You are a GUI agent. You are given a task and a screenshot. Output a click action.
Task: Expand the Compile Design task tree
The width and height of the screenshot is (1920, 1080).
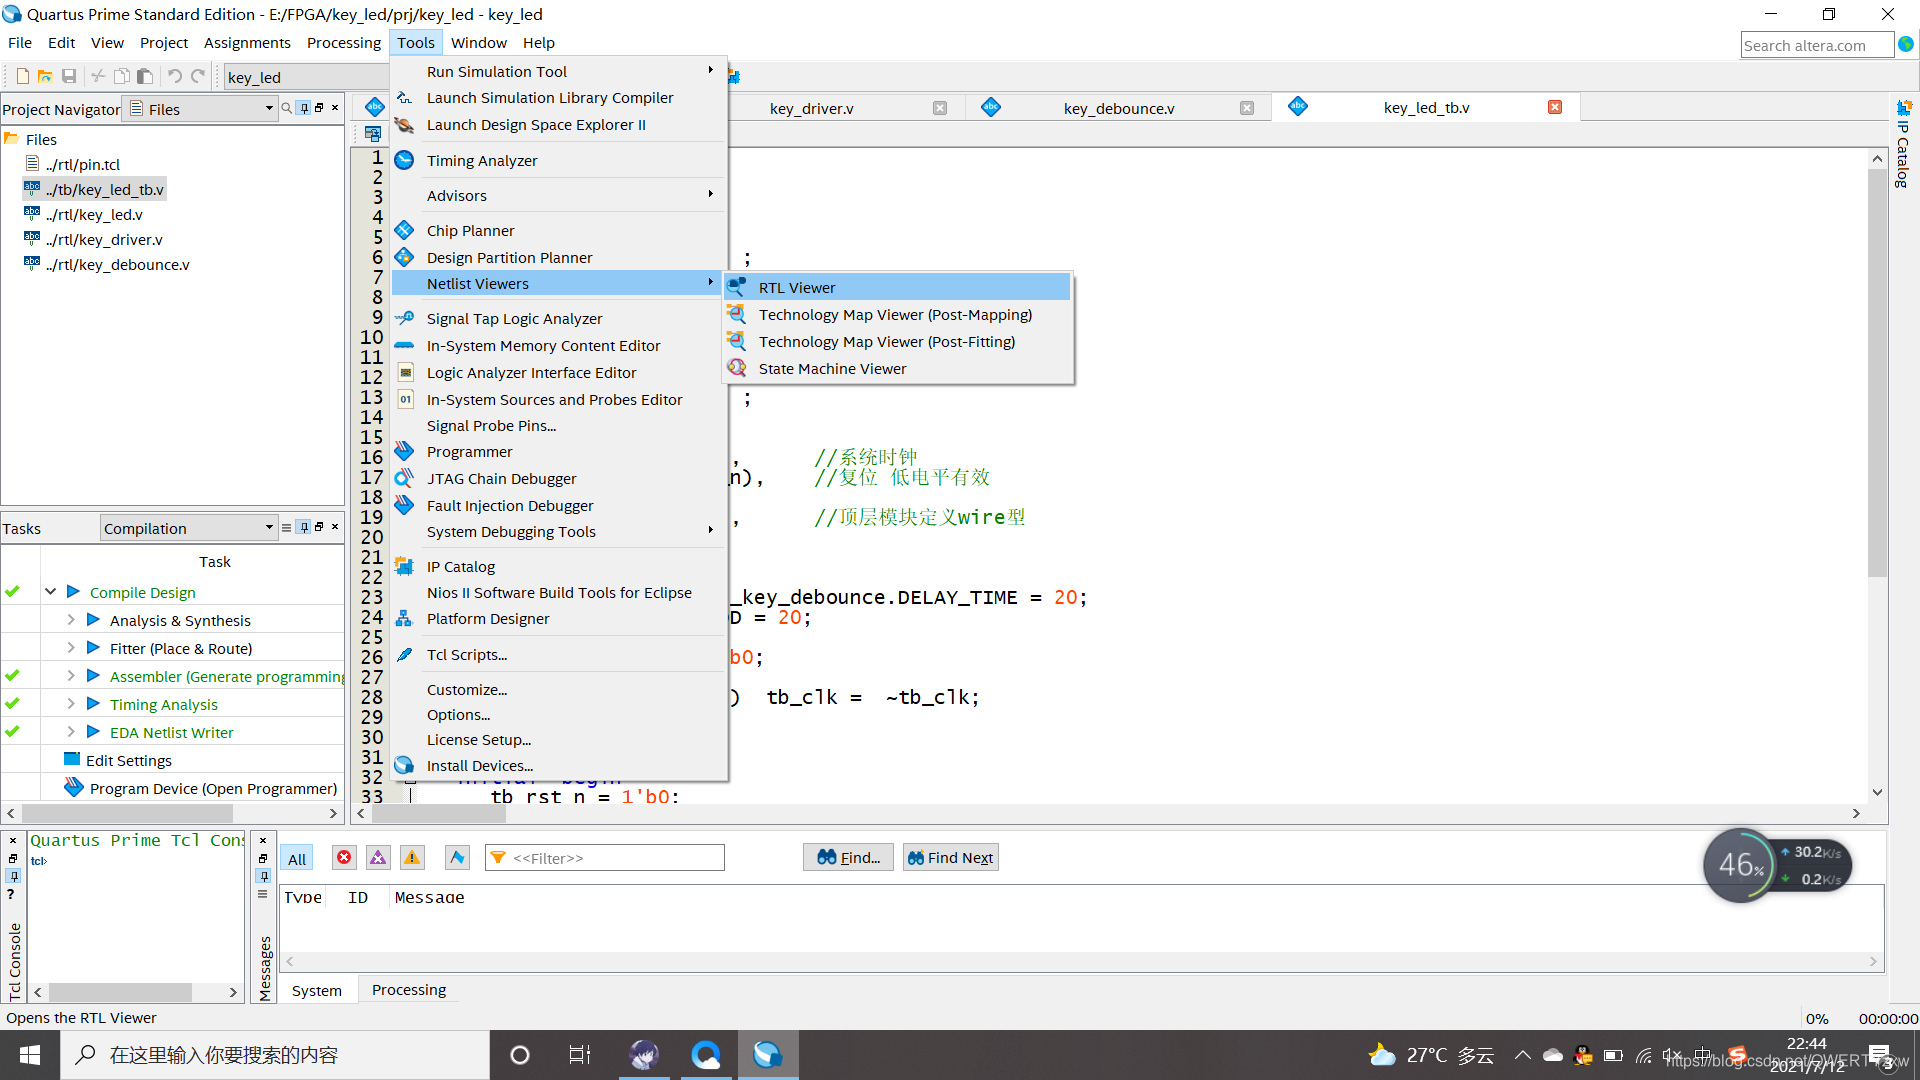[x=49, y=592]
